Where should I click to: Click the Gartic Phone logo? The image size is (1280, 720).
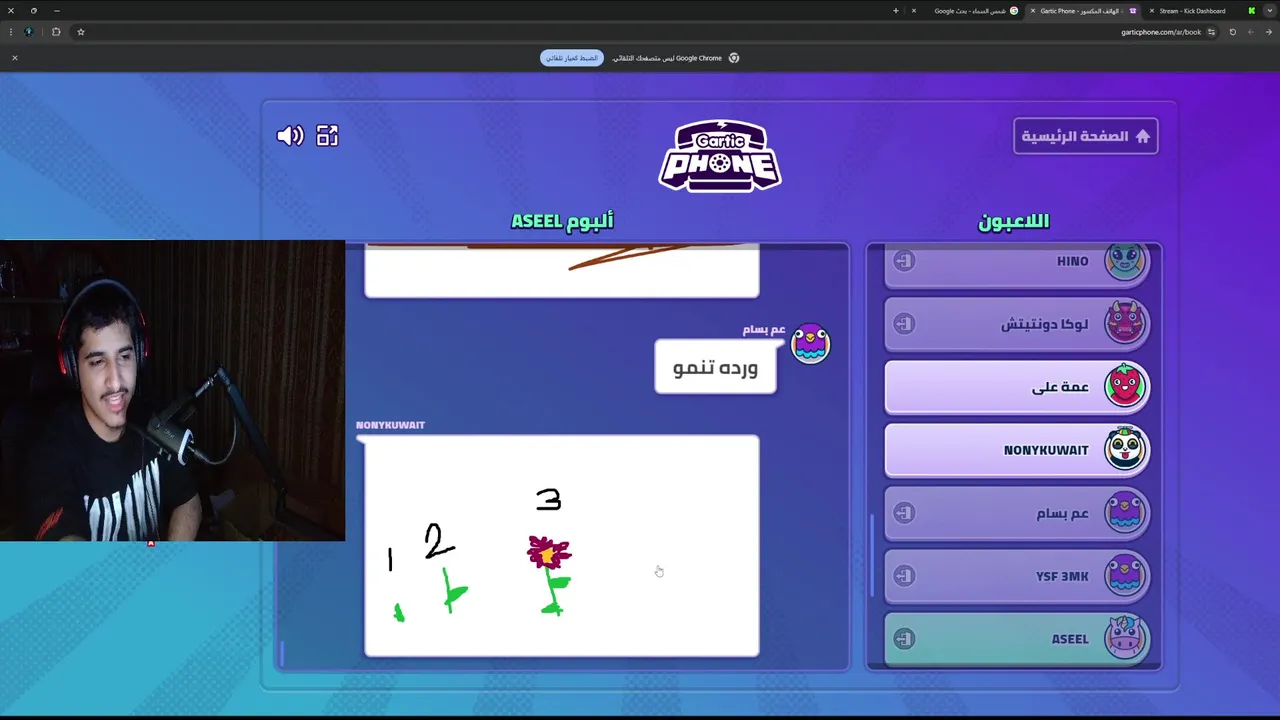coord(720,155)
